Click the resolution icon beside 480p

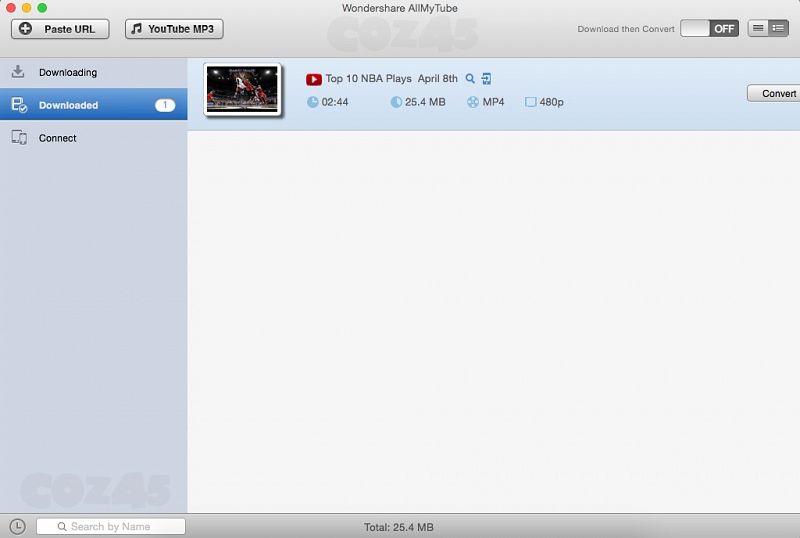[x=531, y=102]
